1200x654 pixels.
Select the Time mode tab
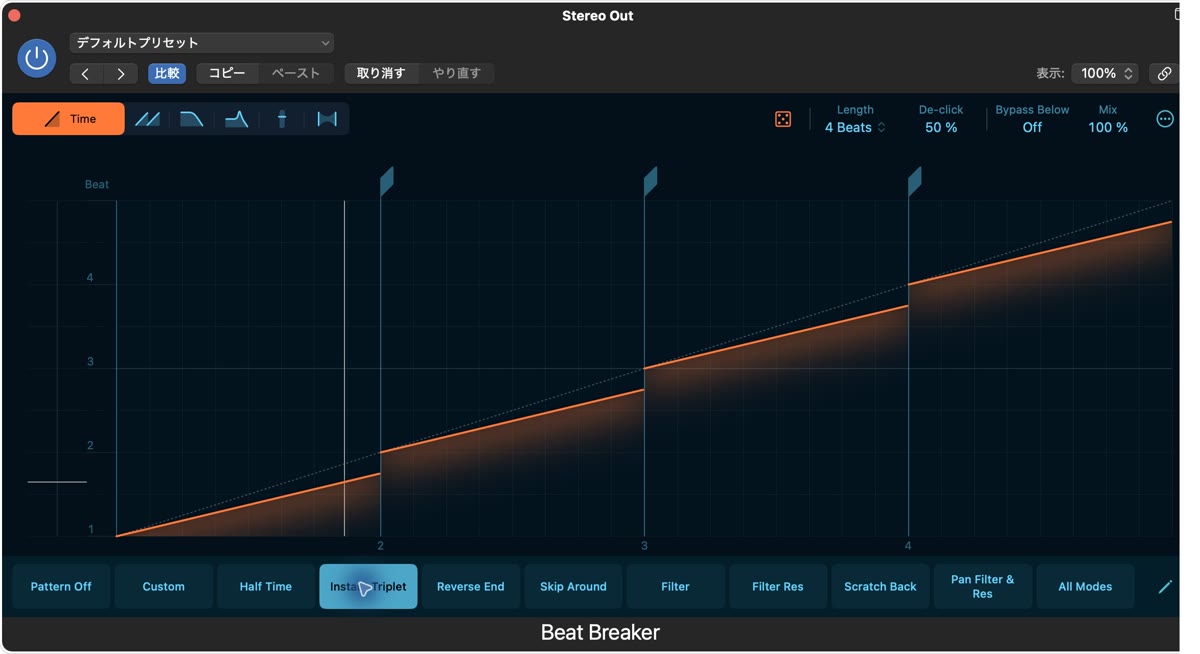(x=69, y=119)
